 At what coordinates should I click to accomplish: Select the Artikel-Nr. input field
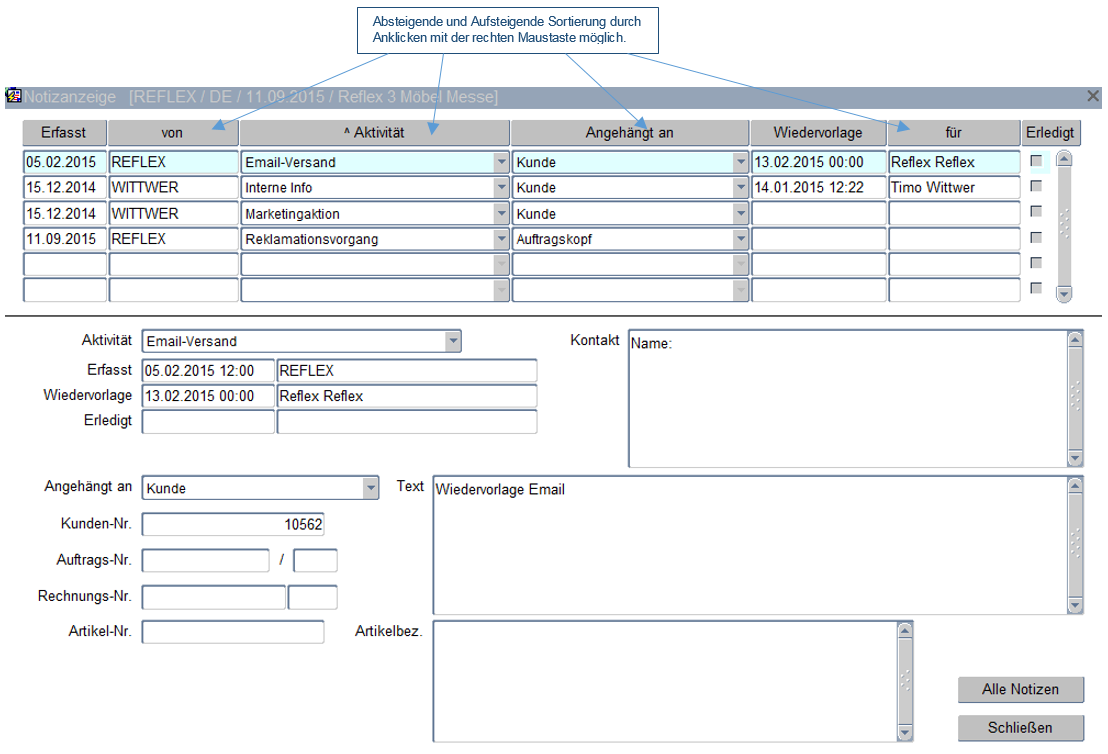click(x=233, y=632)
